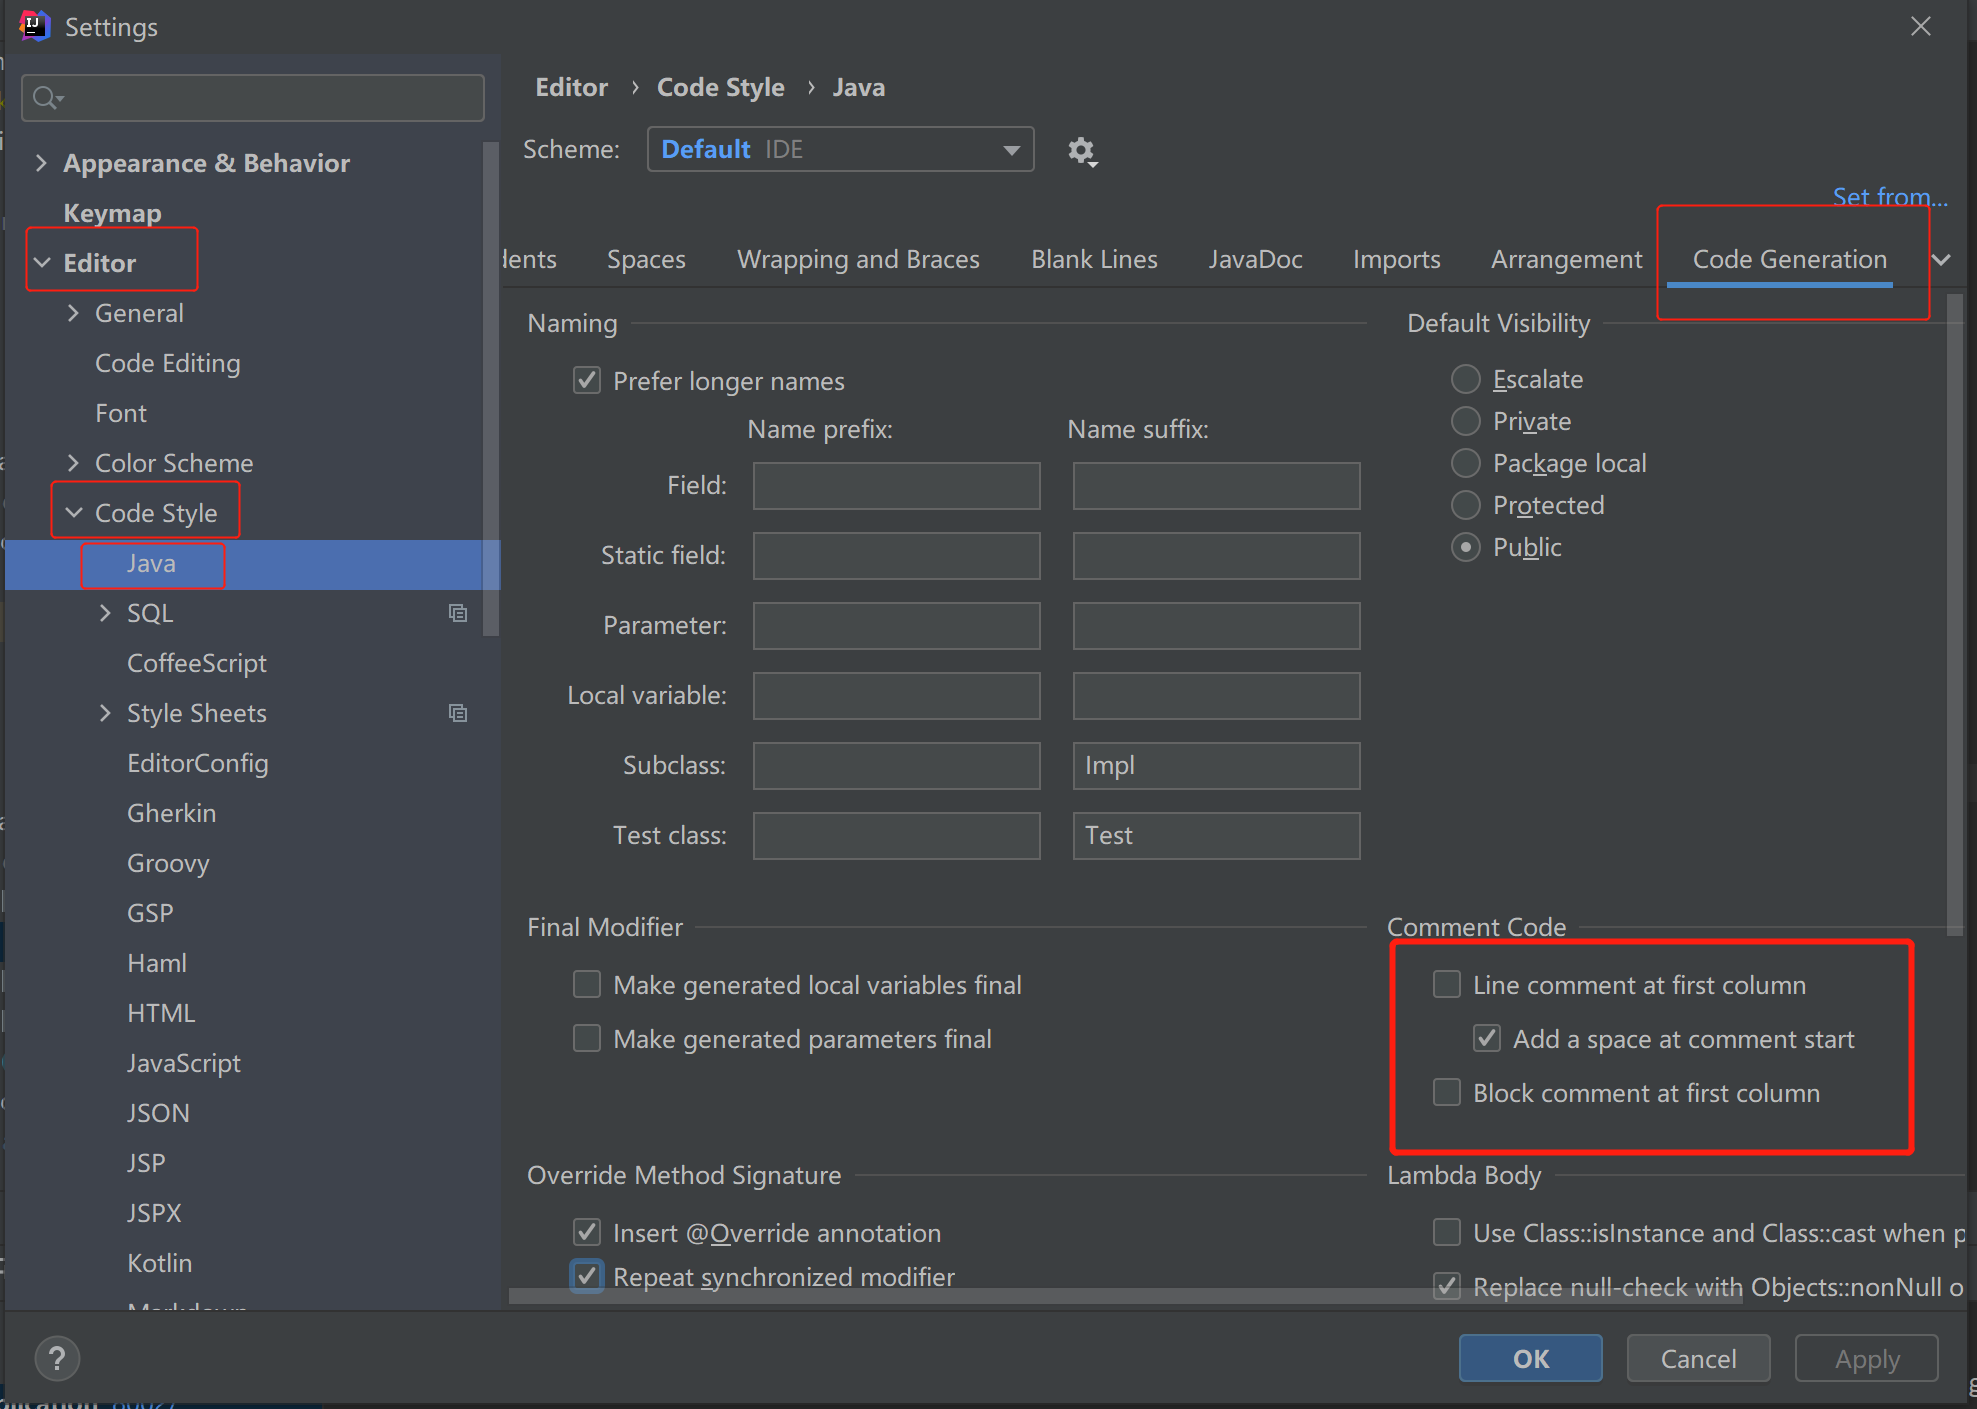The height and width of the screenshot is (1409, 1977).
Task: Click the Set from... link
Action: coord(1889,197)
